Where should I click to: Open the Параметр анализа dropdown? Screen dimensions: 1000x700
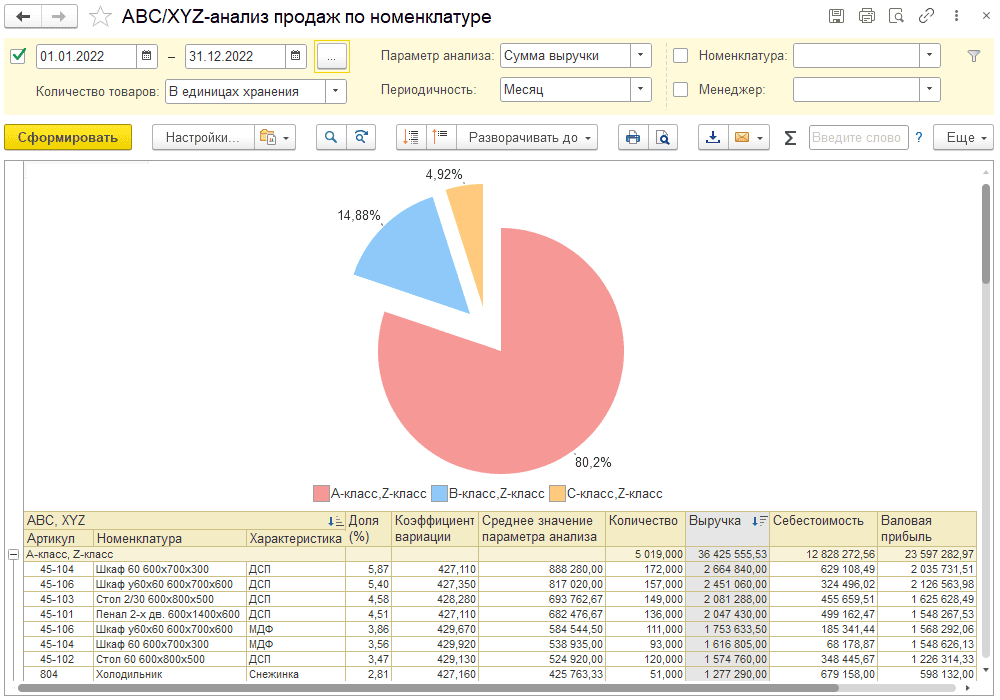pyautogui.click(x=640, y=55)
